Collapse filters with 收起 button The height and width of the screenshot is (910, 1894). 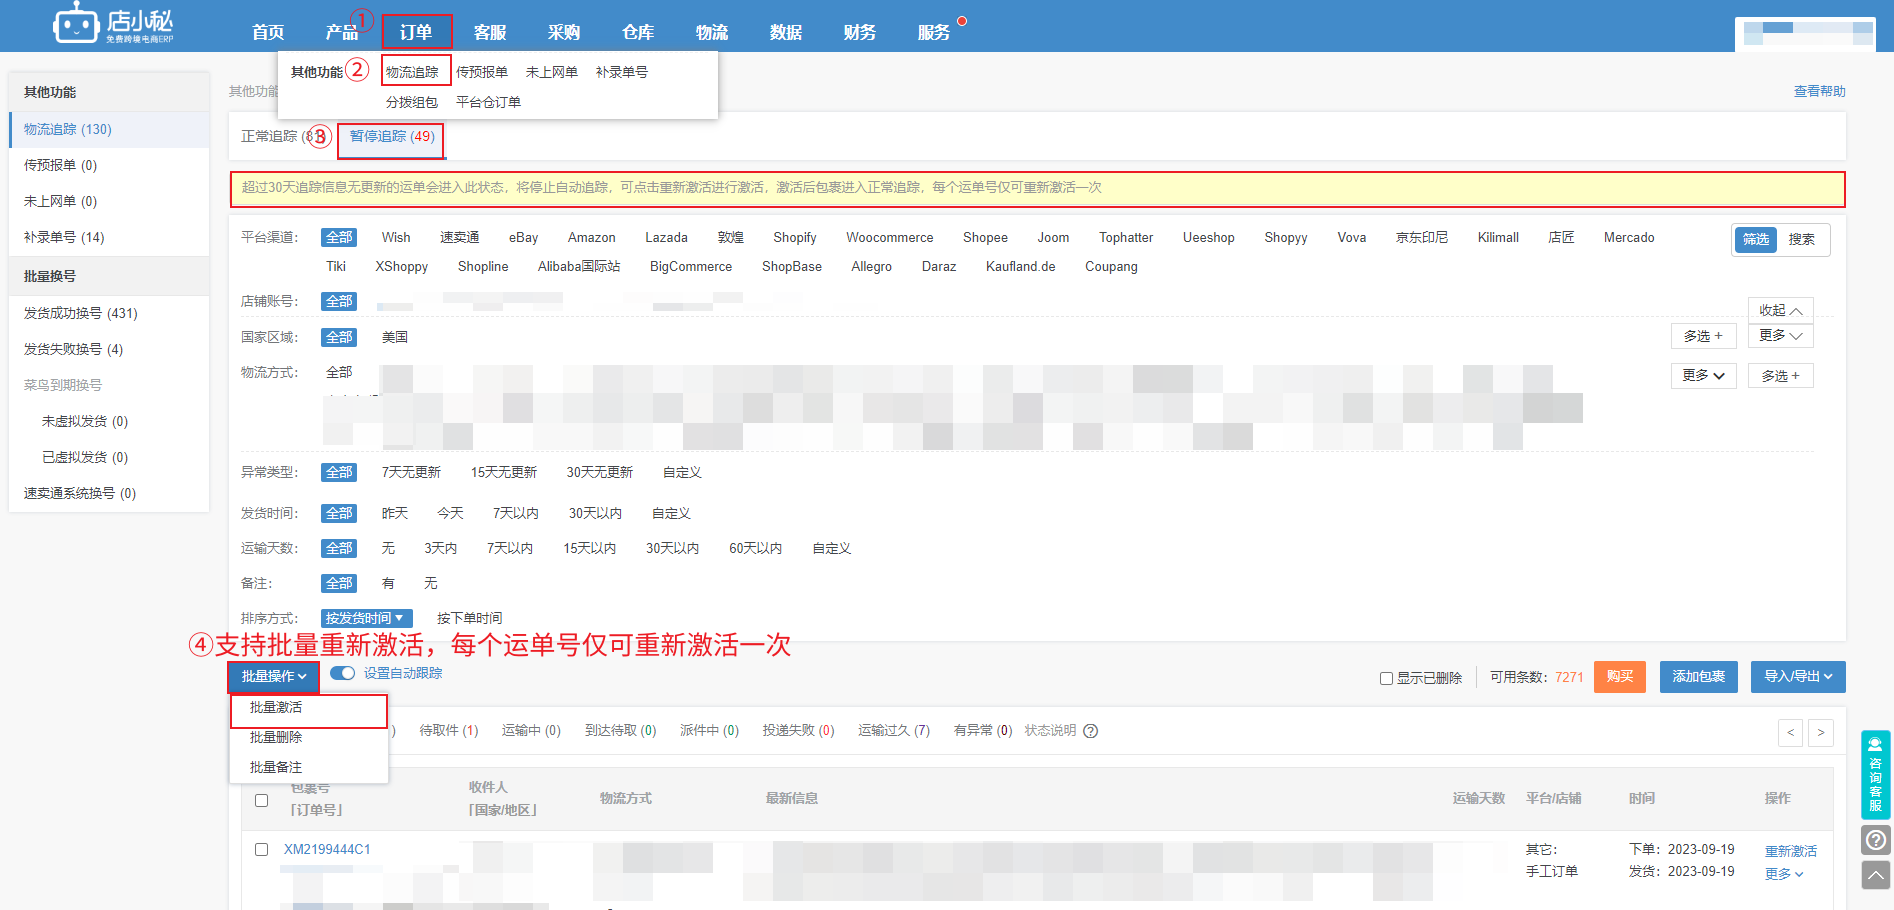pos(1781,310)
